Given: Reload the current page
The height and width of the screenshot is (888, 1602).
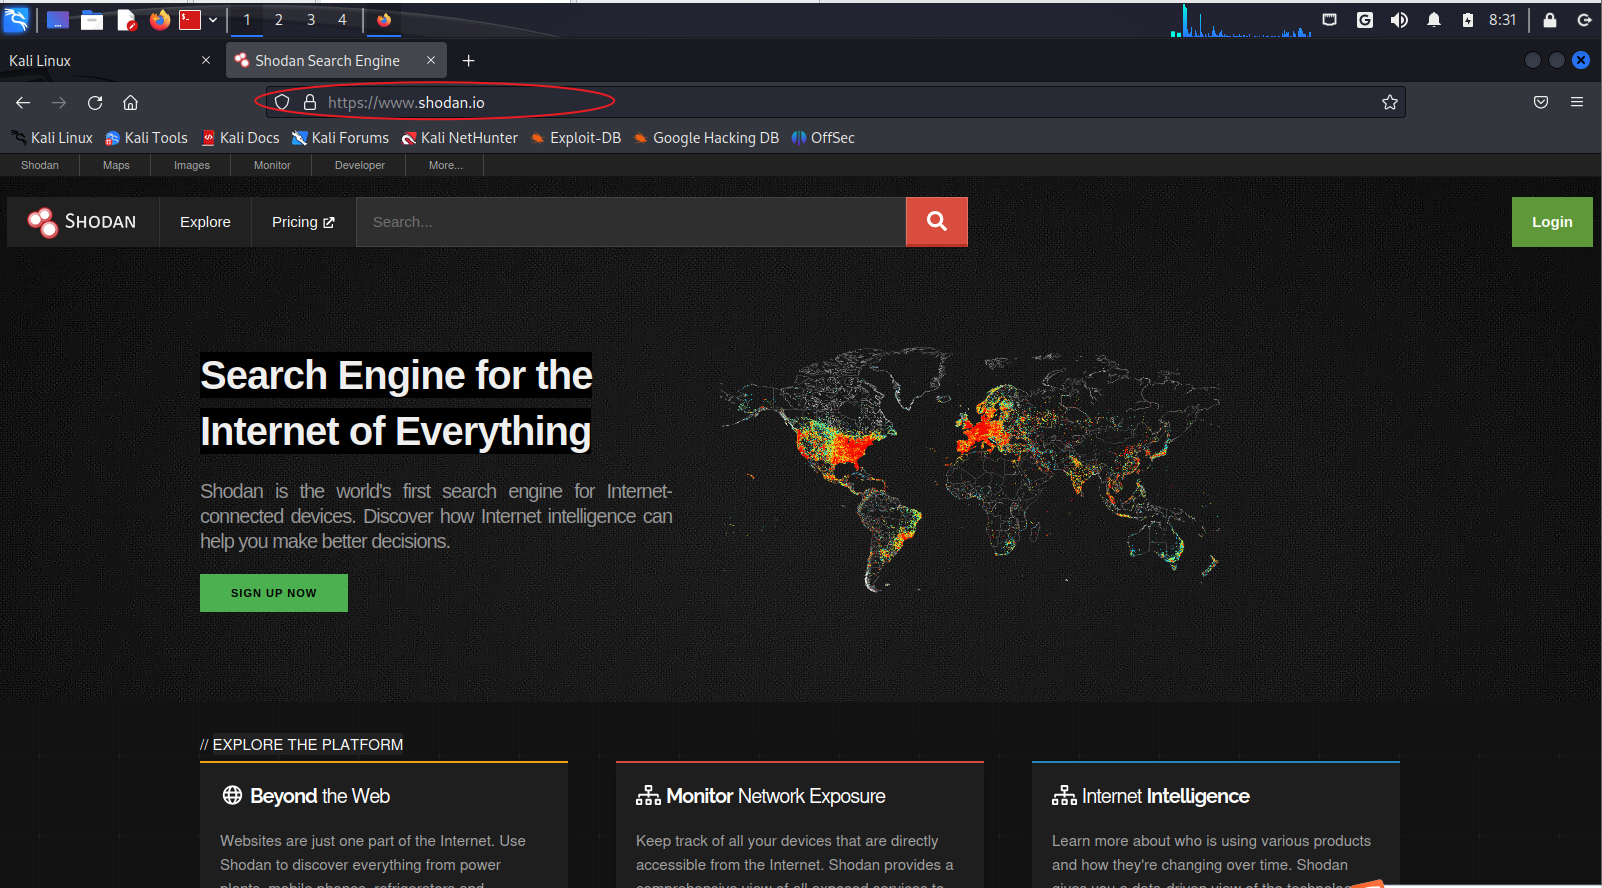Looking at the screenshot, I should [x=95, y=102].
